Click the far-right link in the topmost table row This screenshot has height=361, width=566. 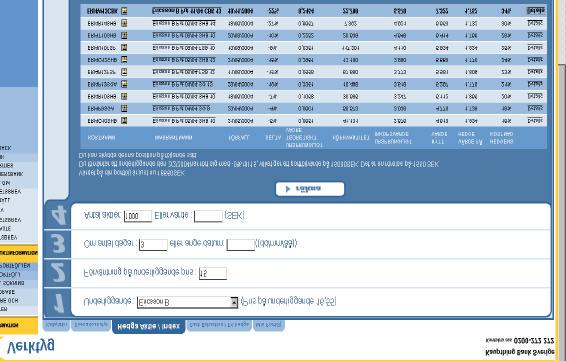tap(535, 10)
